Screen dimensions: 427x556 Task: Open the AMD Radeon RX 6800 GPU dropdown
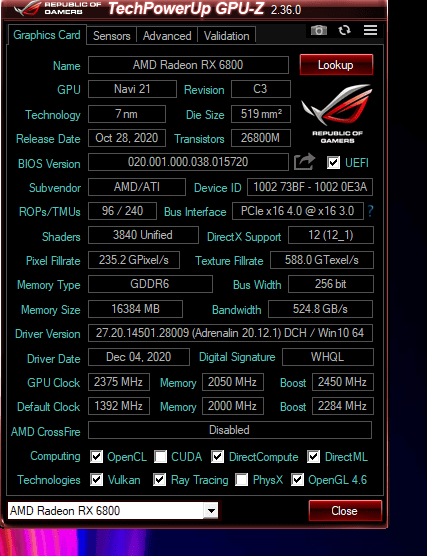(x=113, y=511)
